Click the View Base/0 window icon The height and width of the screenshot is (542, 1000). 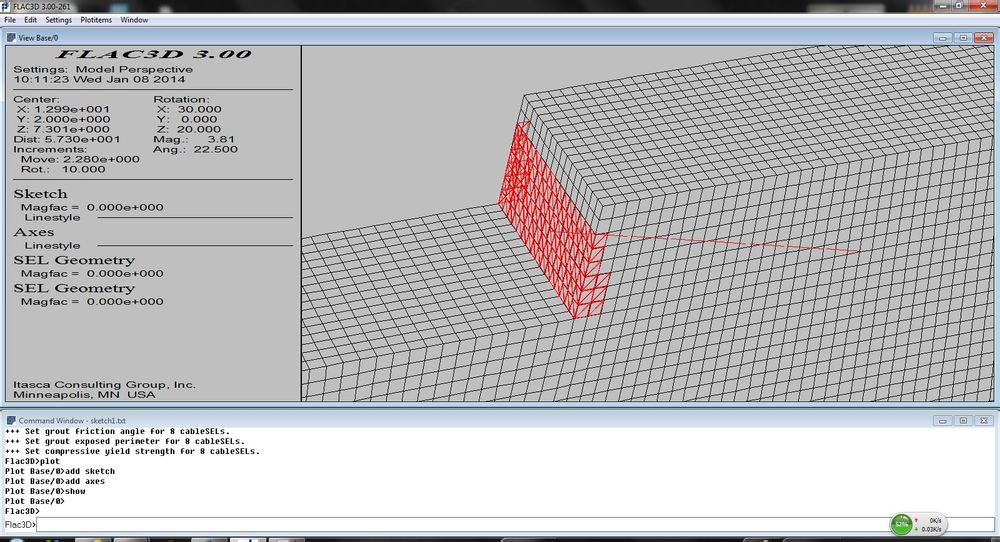pos(11,38)
